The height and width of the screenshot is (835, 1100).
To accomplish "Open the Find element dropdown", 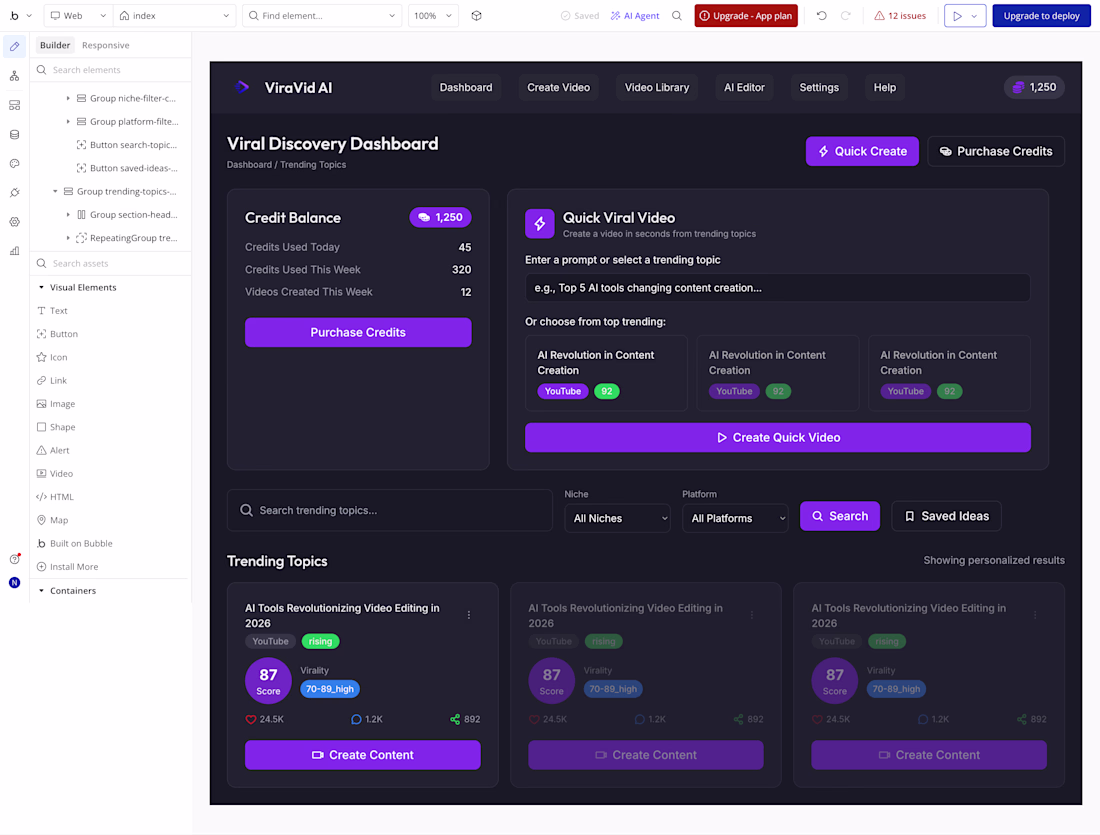I will point(322,15).
